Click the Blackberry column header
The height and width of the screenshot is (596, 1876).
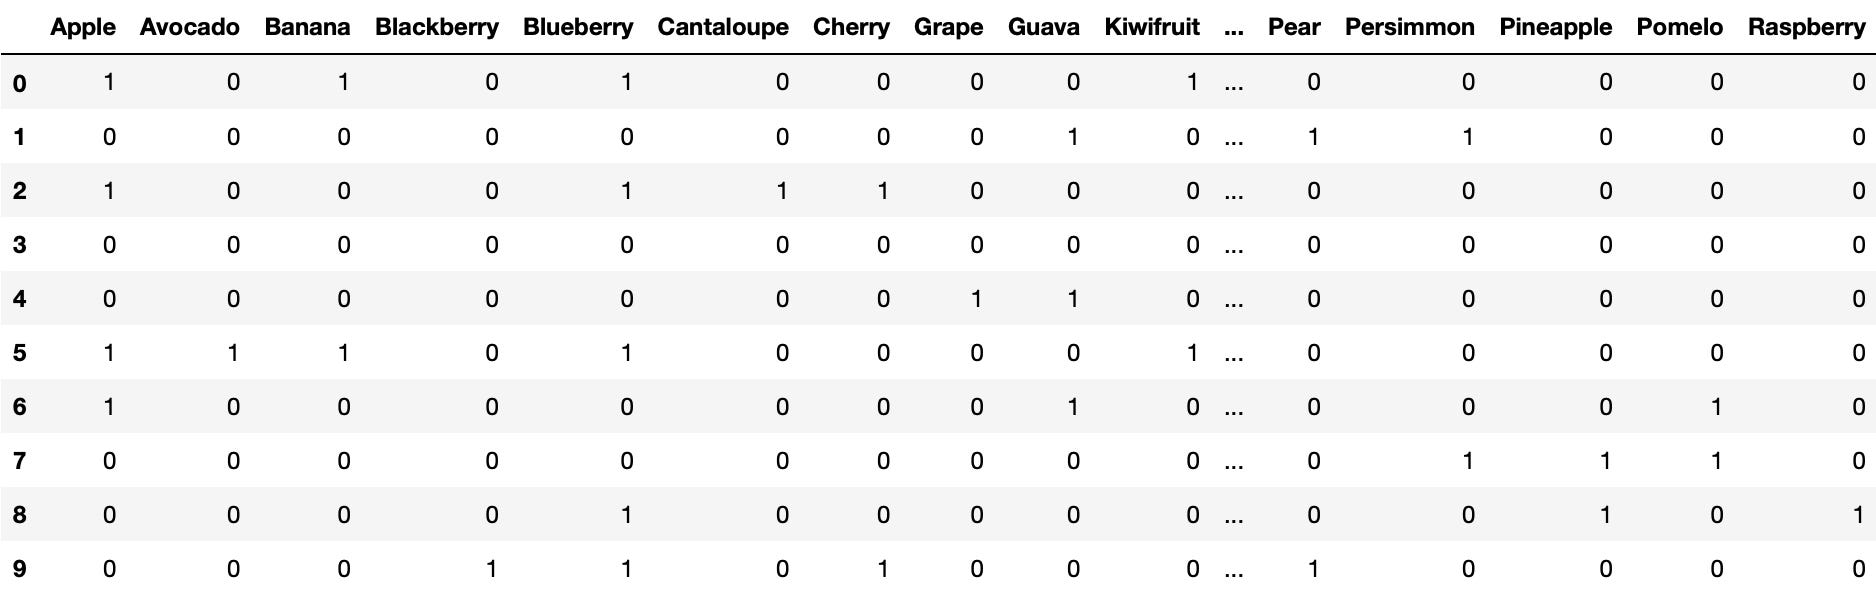click(436, 28)
